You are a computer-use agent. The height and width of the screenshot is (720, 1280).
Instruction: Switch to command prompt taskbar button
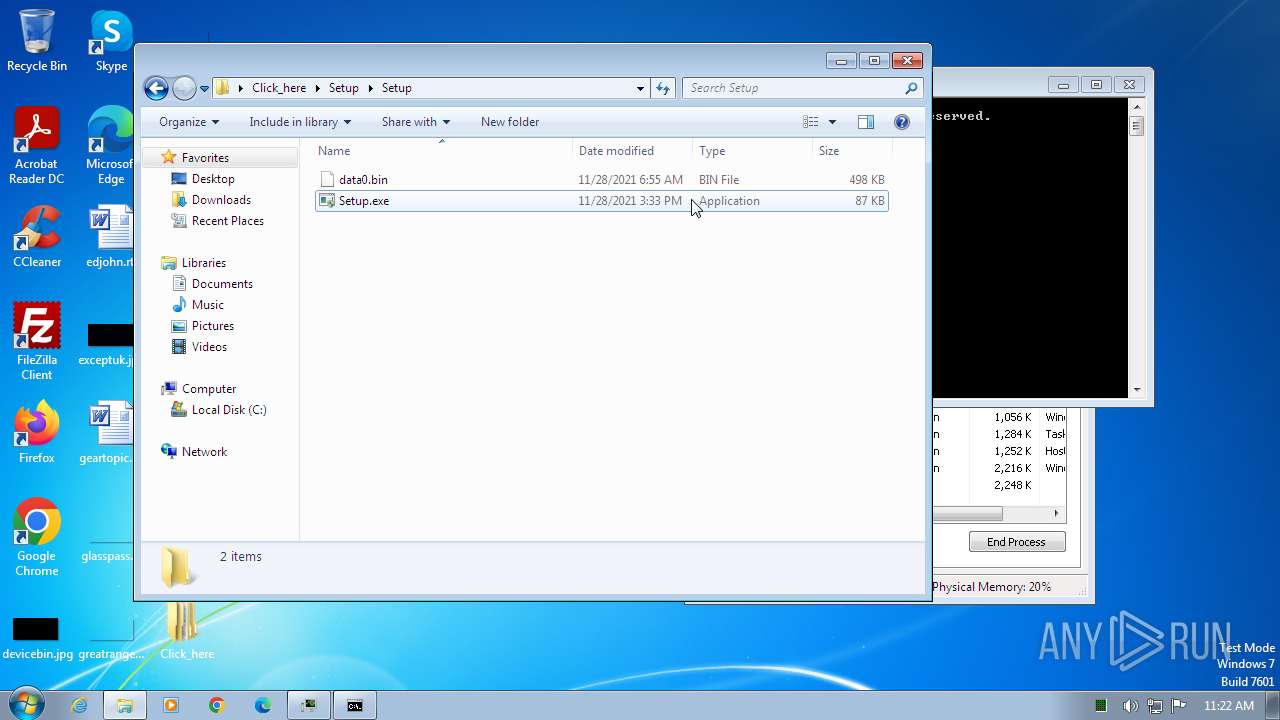pyautogui.click(x=355, y=705)
